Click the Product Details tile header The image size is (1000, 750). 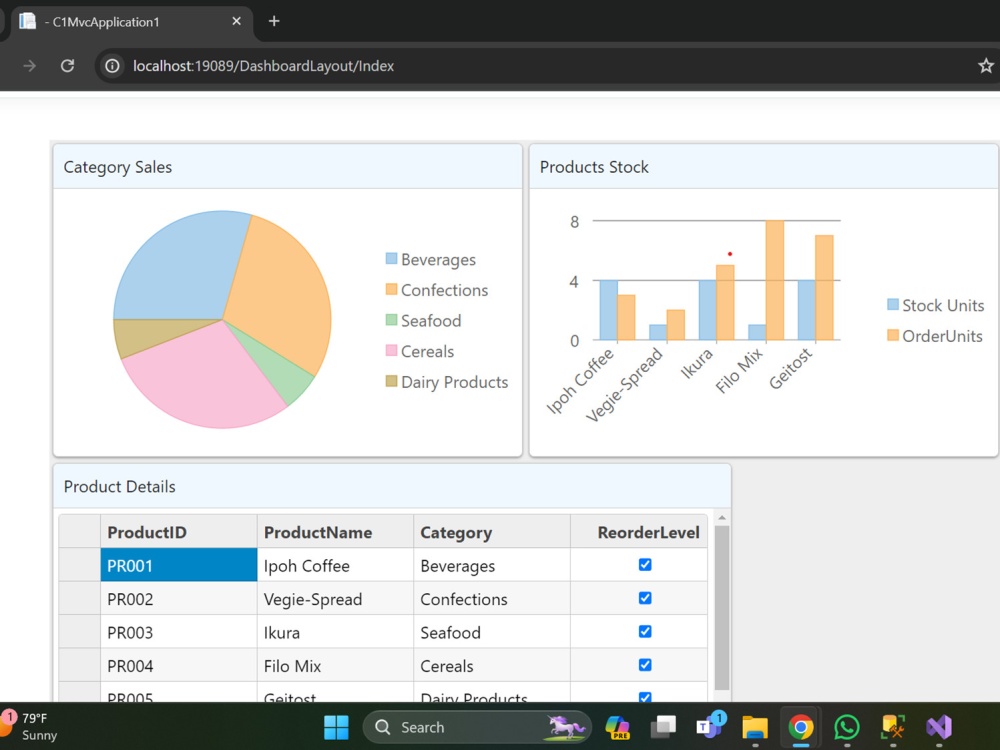(x=392, y=486)
